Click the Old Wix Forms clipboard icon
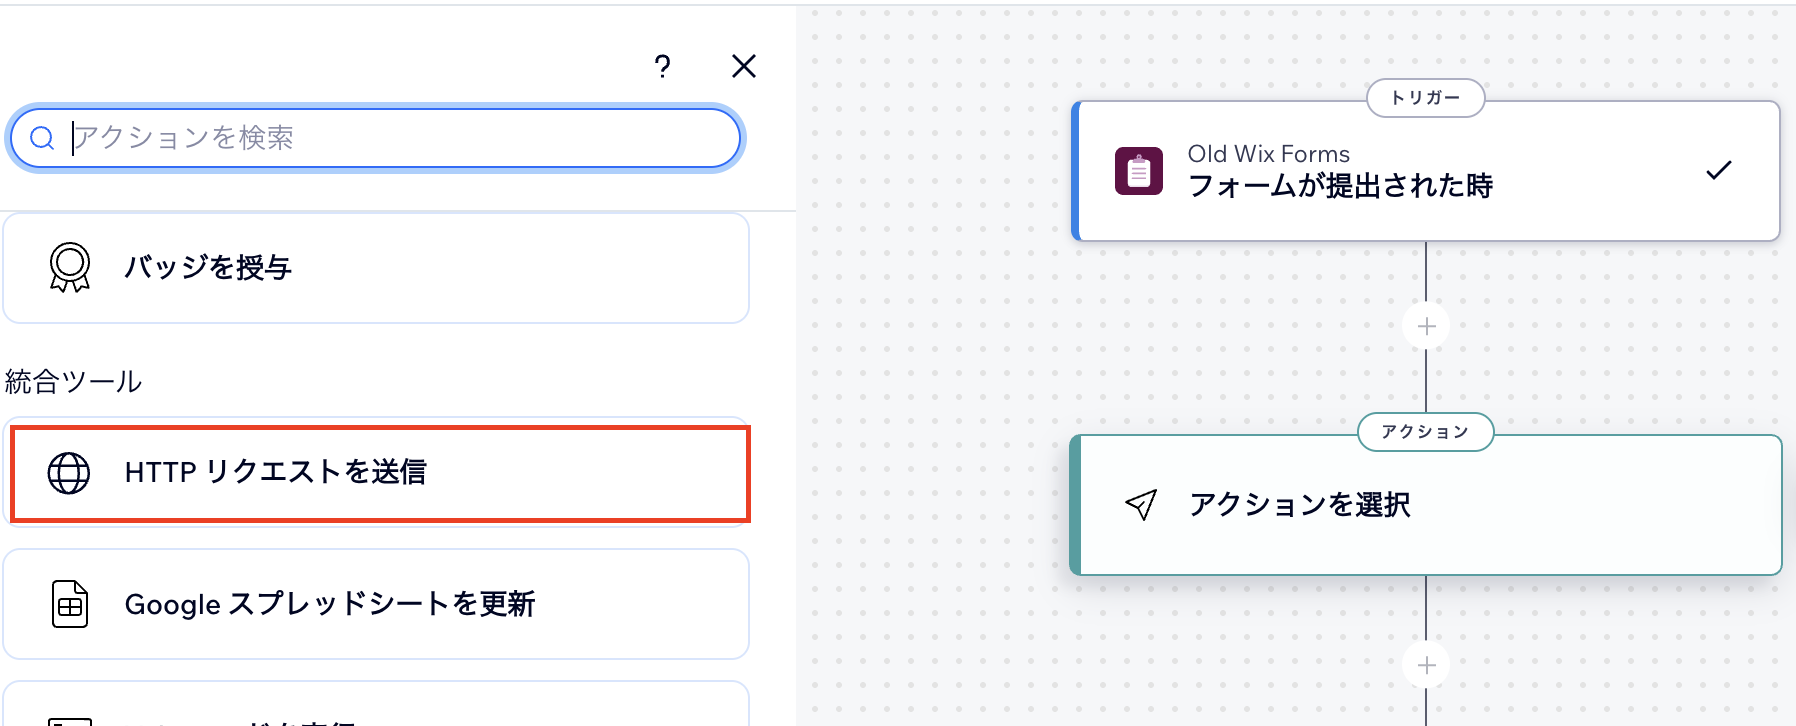 pos(1138,171)
